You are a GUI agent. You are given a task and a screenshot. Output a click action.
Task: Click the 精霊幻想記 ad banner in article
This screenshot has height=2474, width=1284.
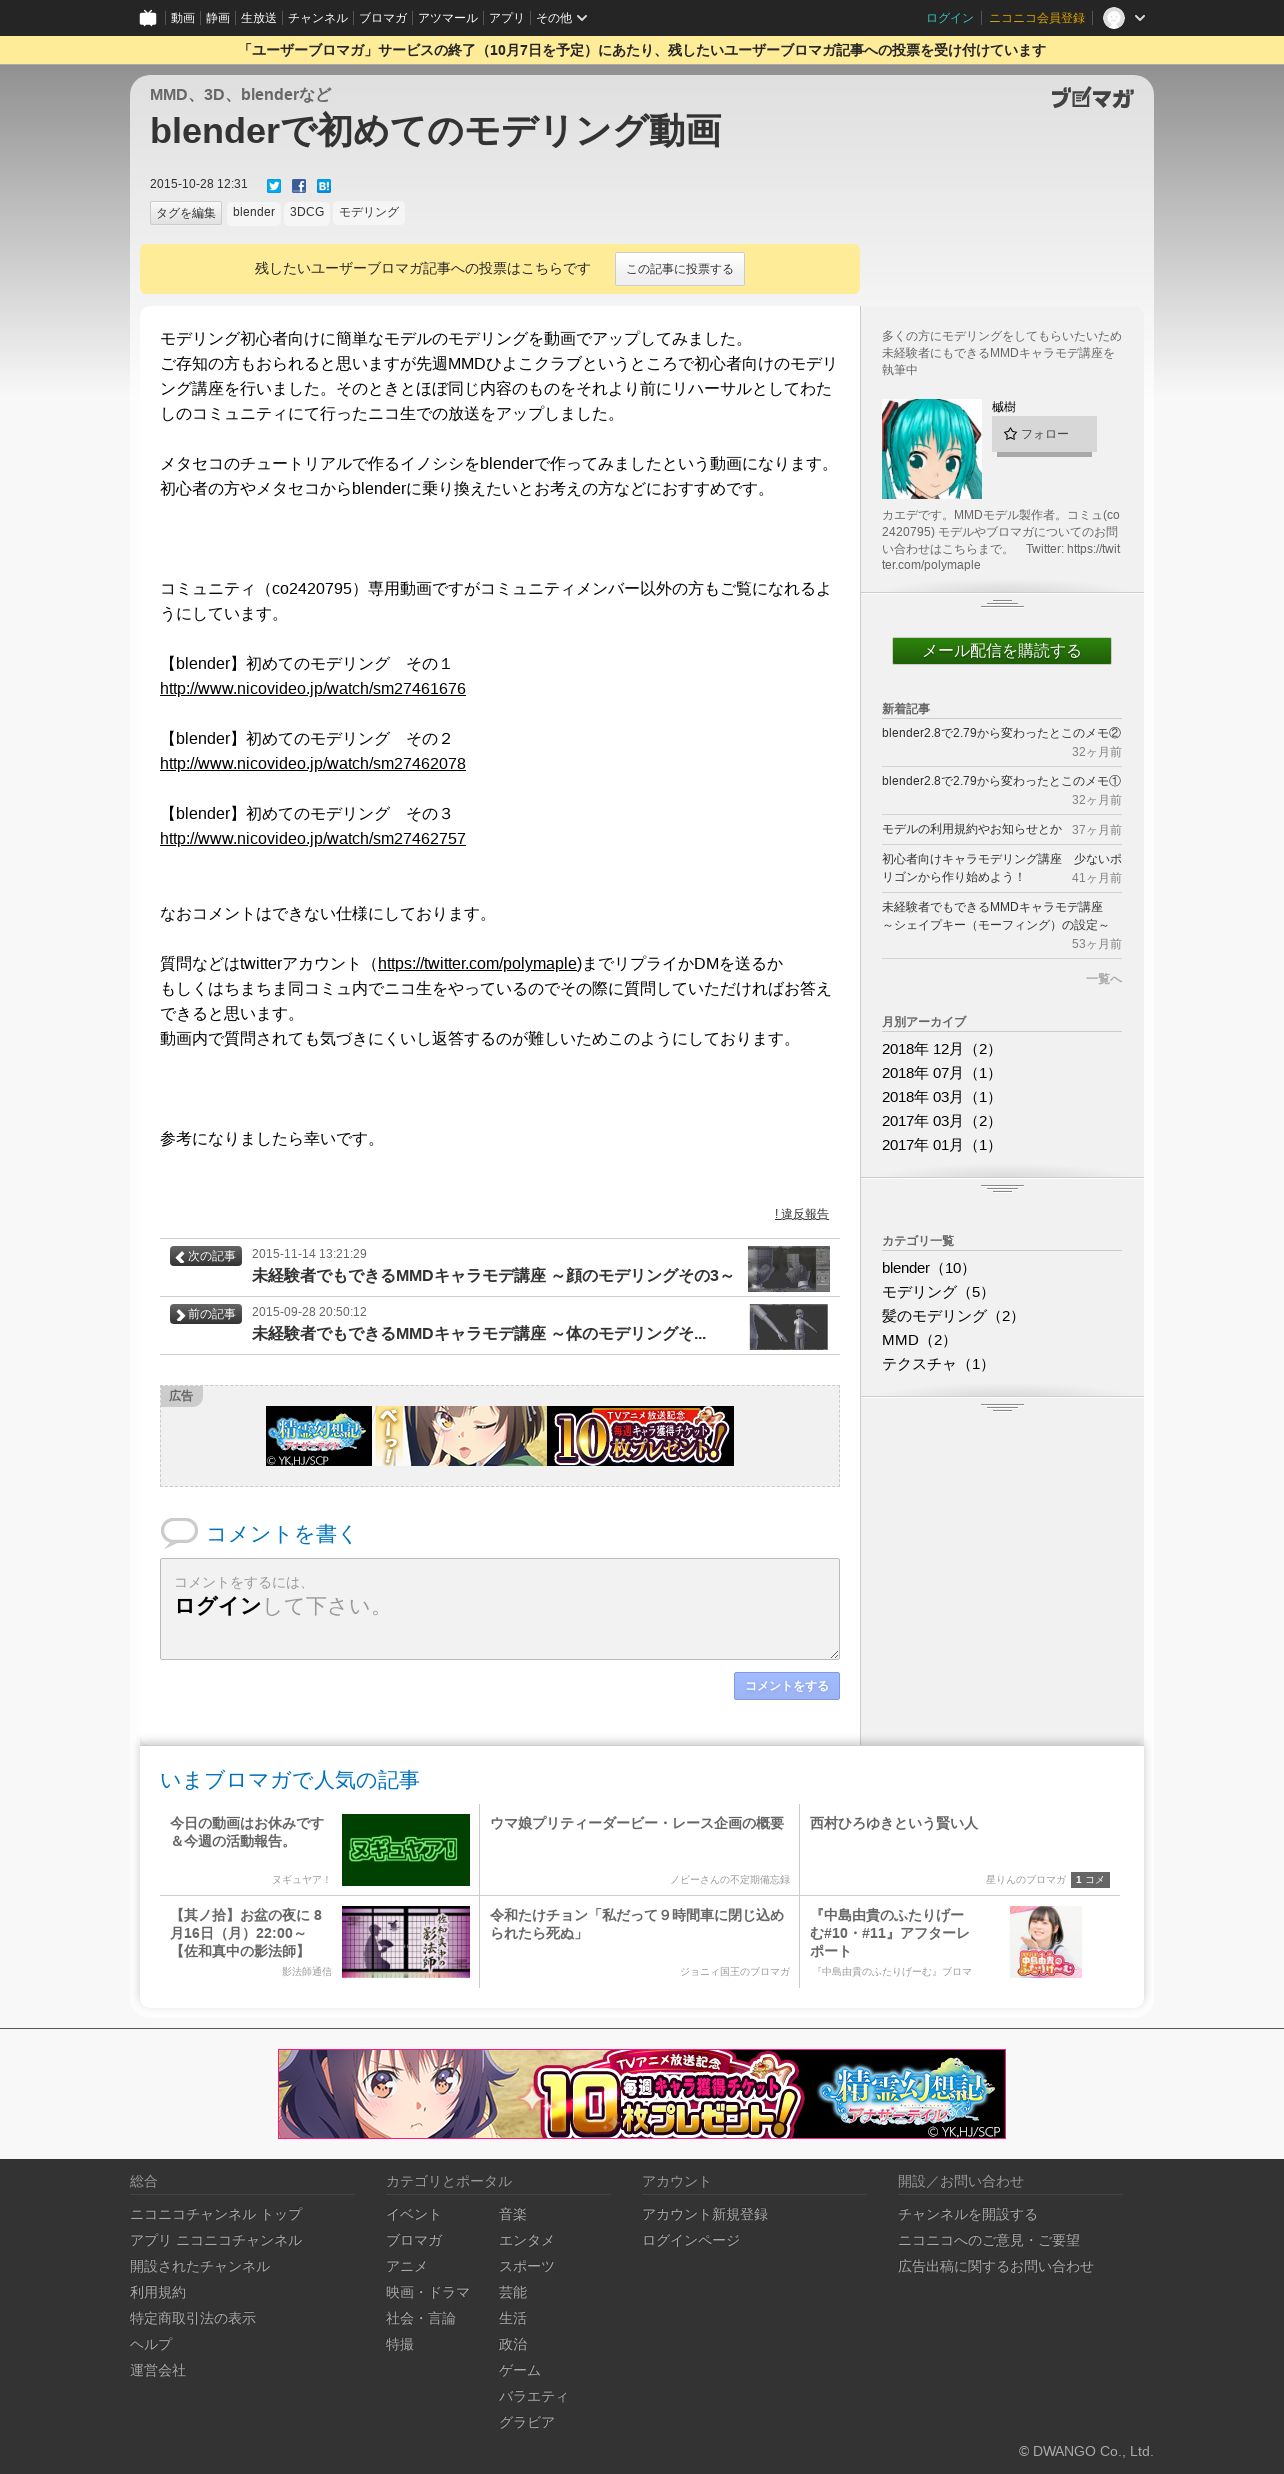tap(500, 1436)
